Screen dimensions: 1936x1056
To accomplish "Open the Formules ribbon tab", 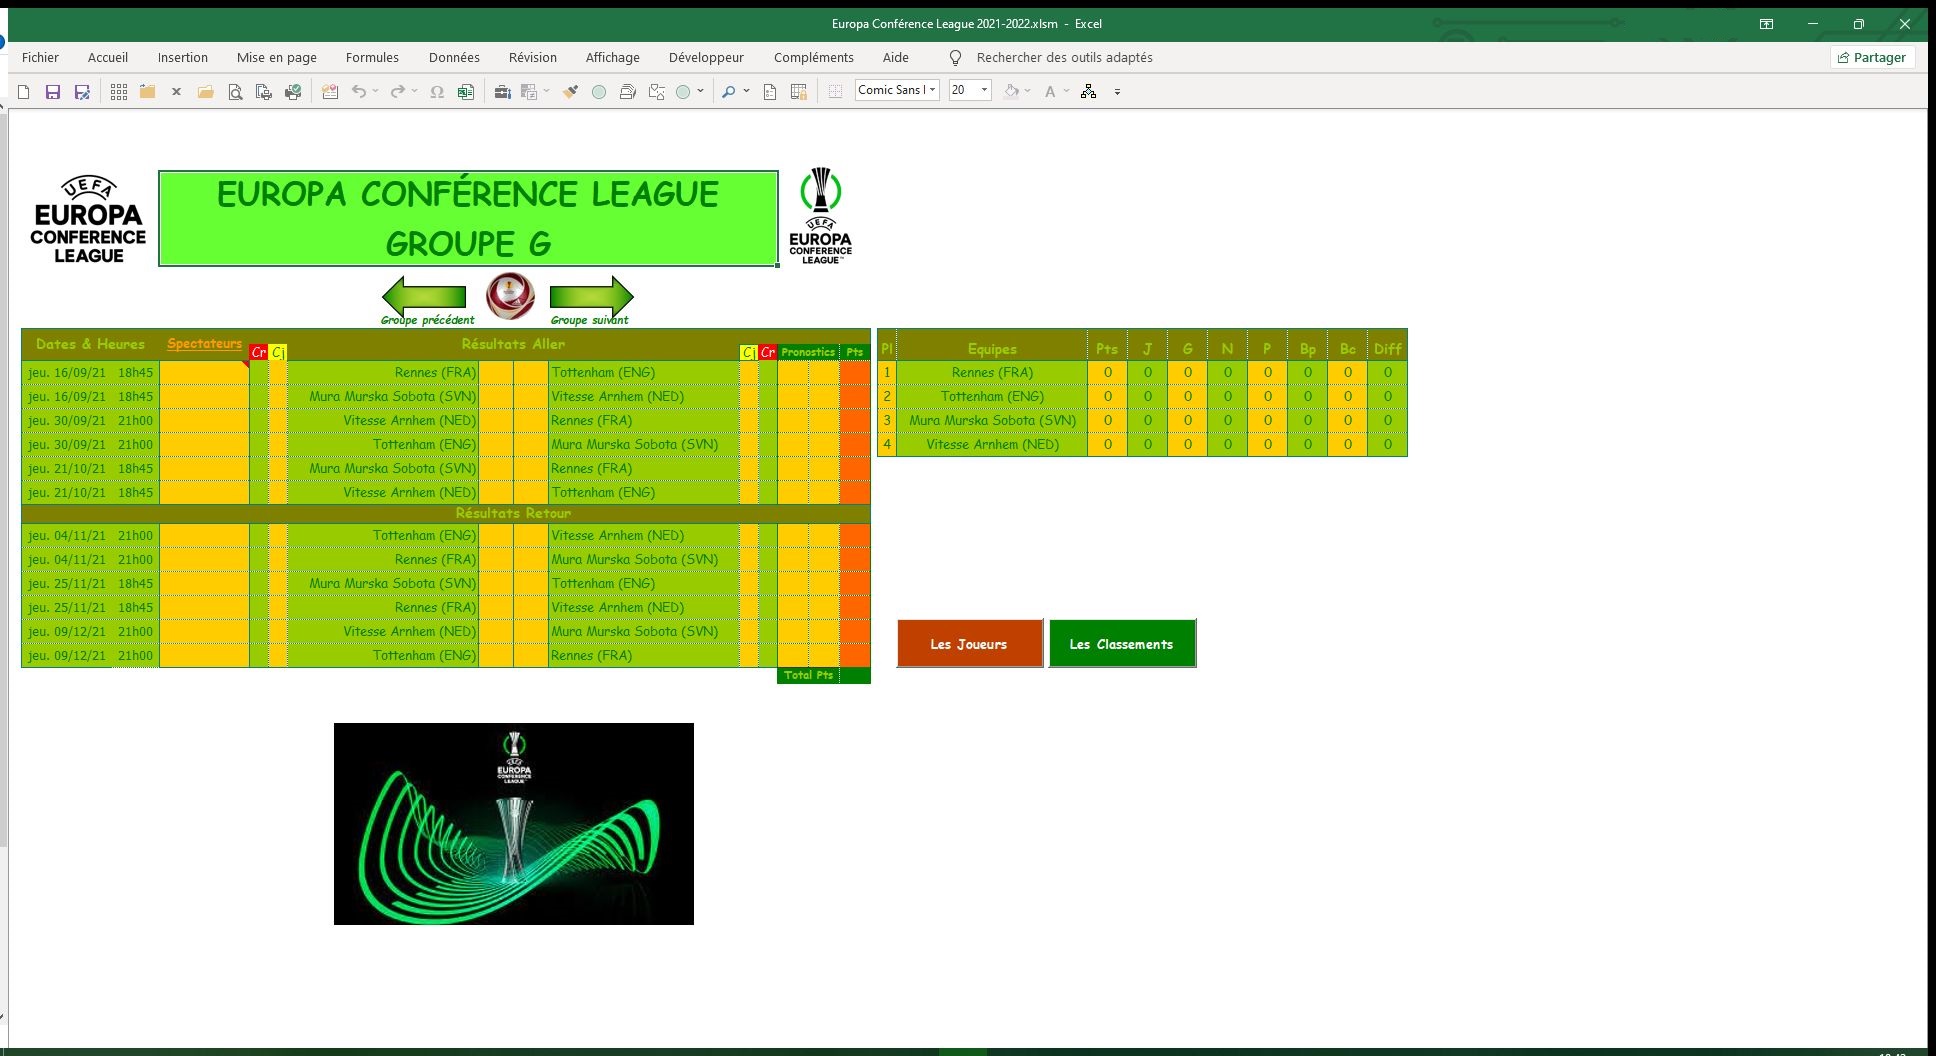I will [372, 58].
